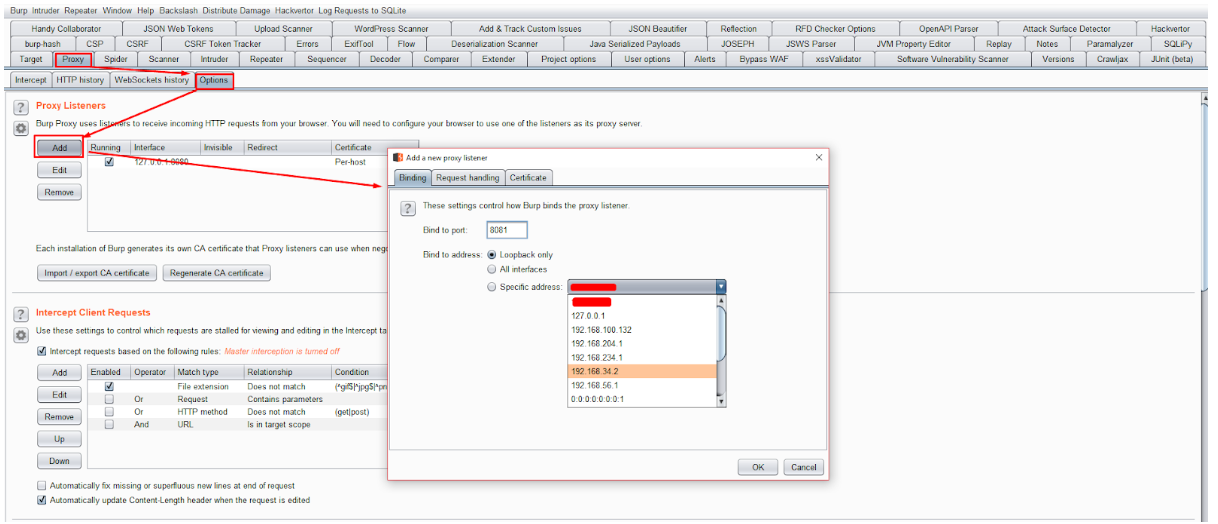
Task: Open the Burp menu
Action: [19, 9]
